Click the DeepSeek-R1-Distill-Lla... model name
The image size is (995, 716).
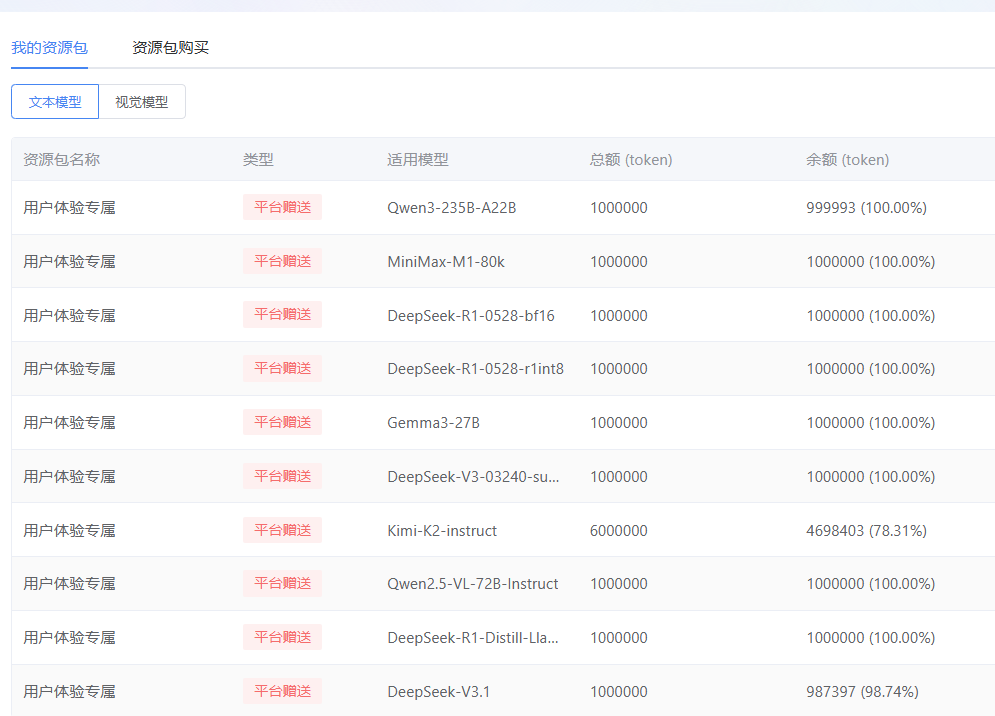(x=473, y=638)
